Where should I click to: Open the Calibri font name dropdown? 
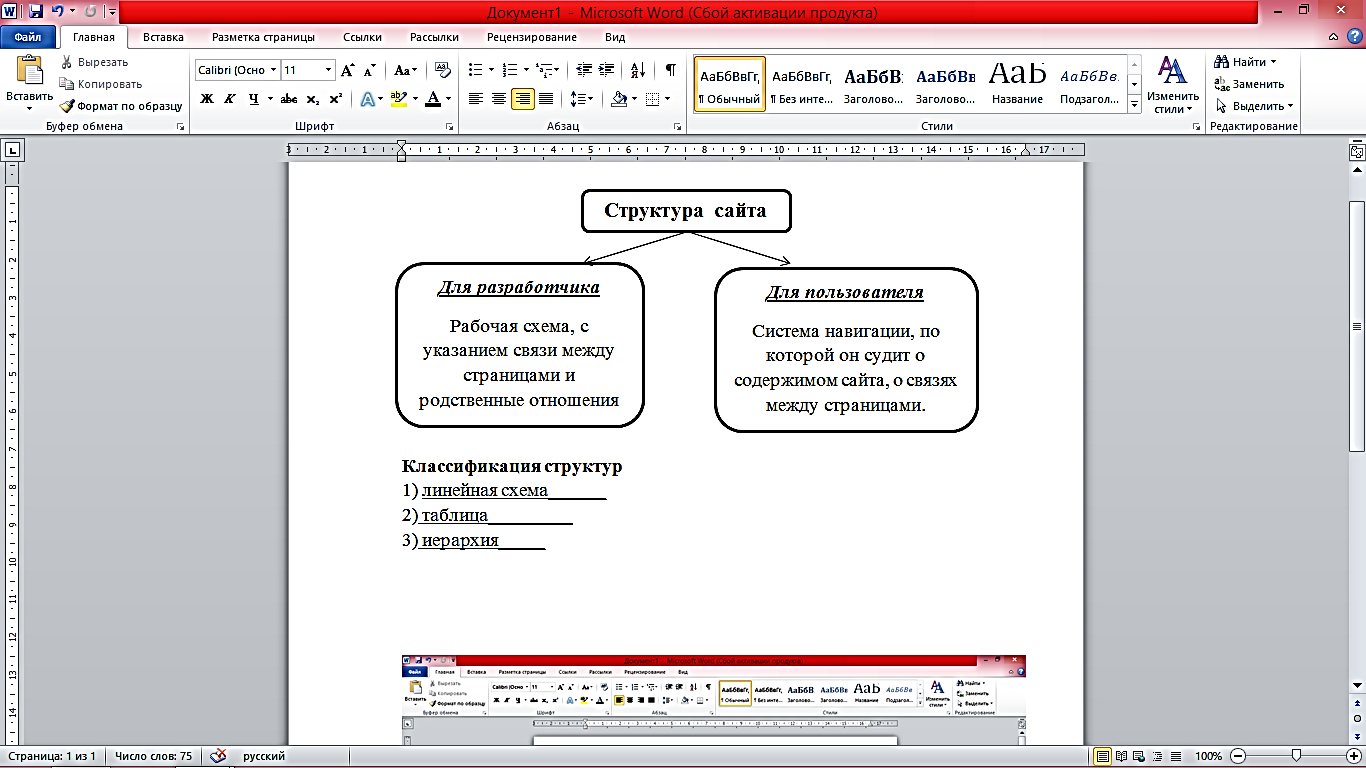tap(273, 70)
